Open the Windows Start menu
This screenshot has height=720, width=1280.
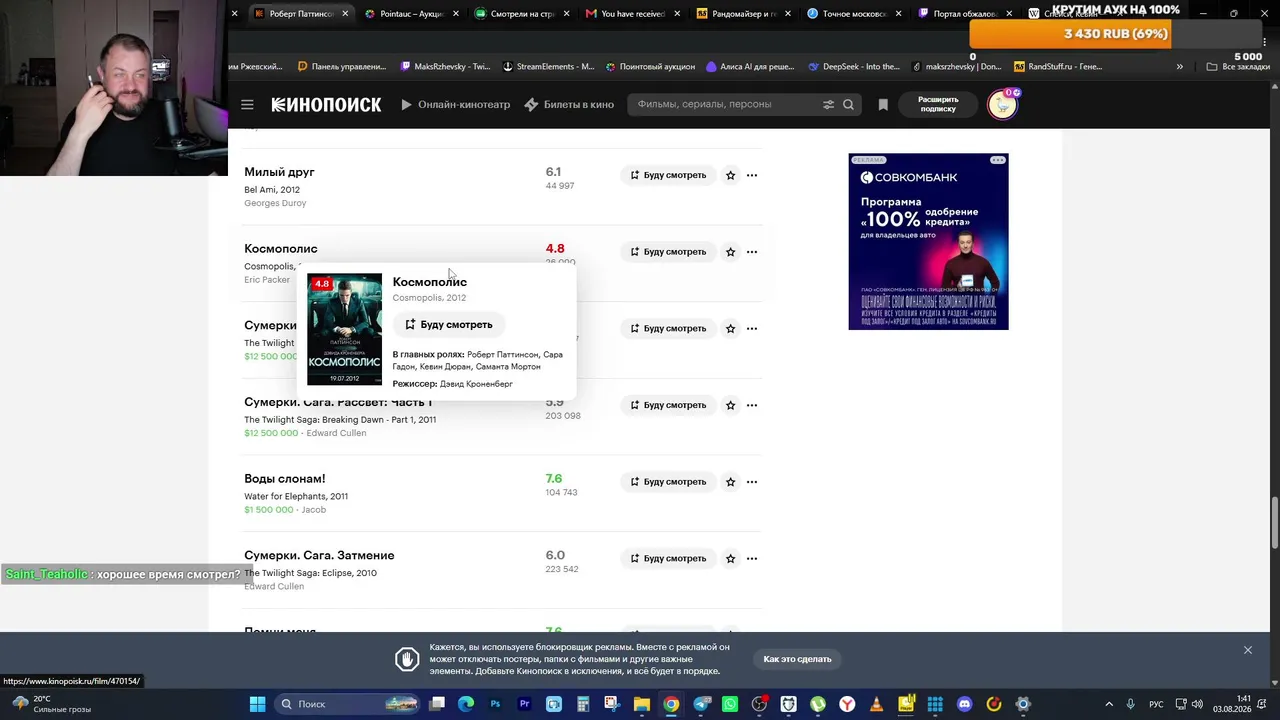point(257,704)
